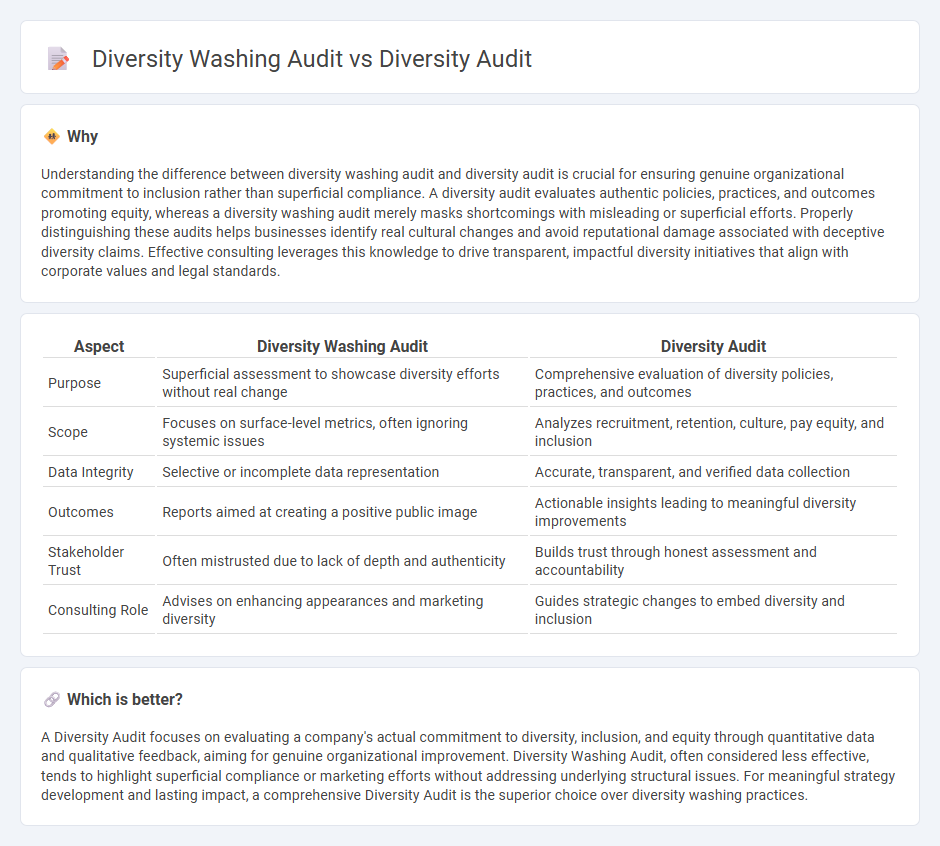Click the Diversity Audit column header
This screenshot has height=846, width=940.
coord(713,347)
